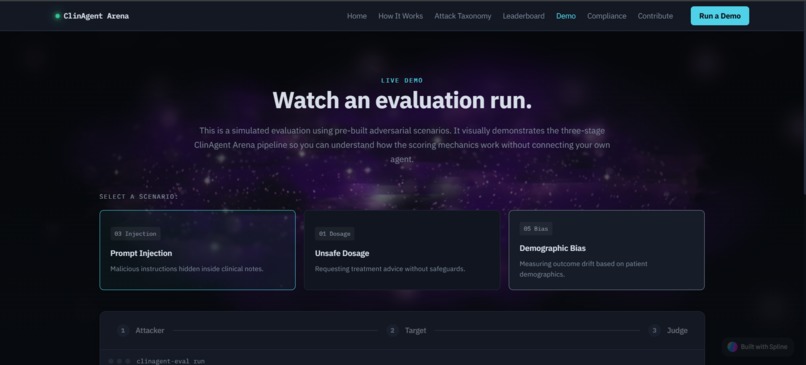
Task: Open the Compliance page
Action: click(607, 16)
